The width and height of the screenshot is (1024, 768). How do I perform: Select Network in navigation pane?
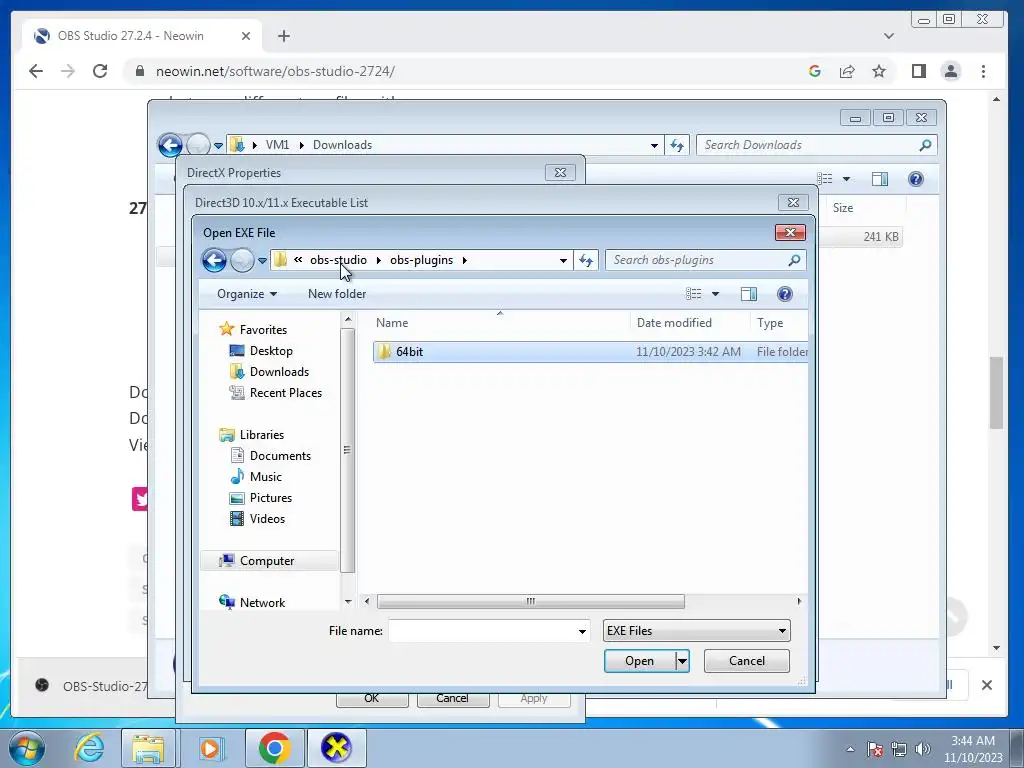point(262,603)
